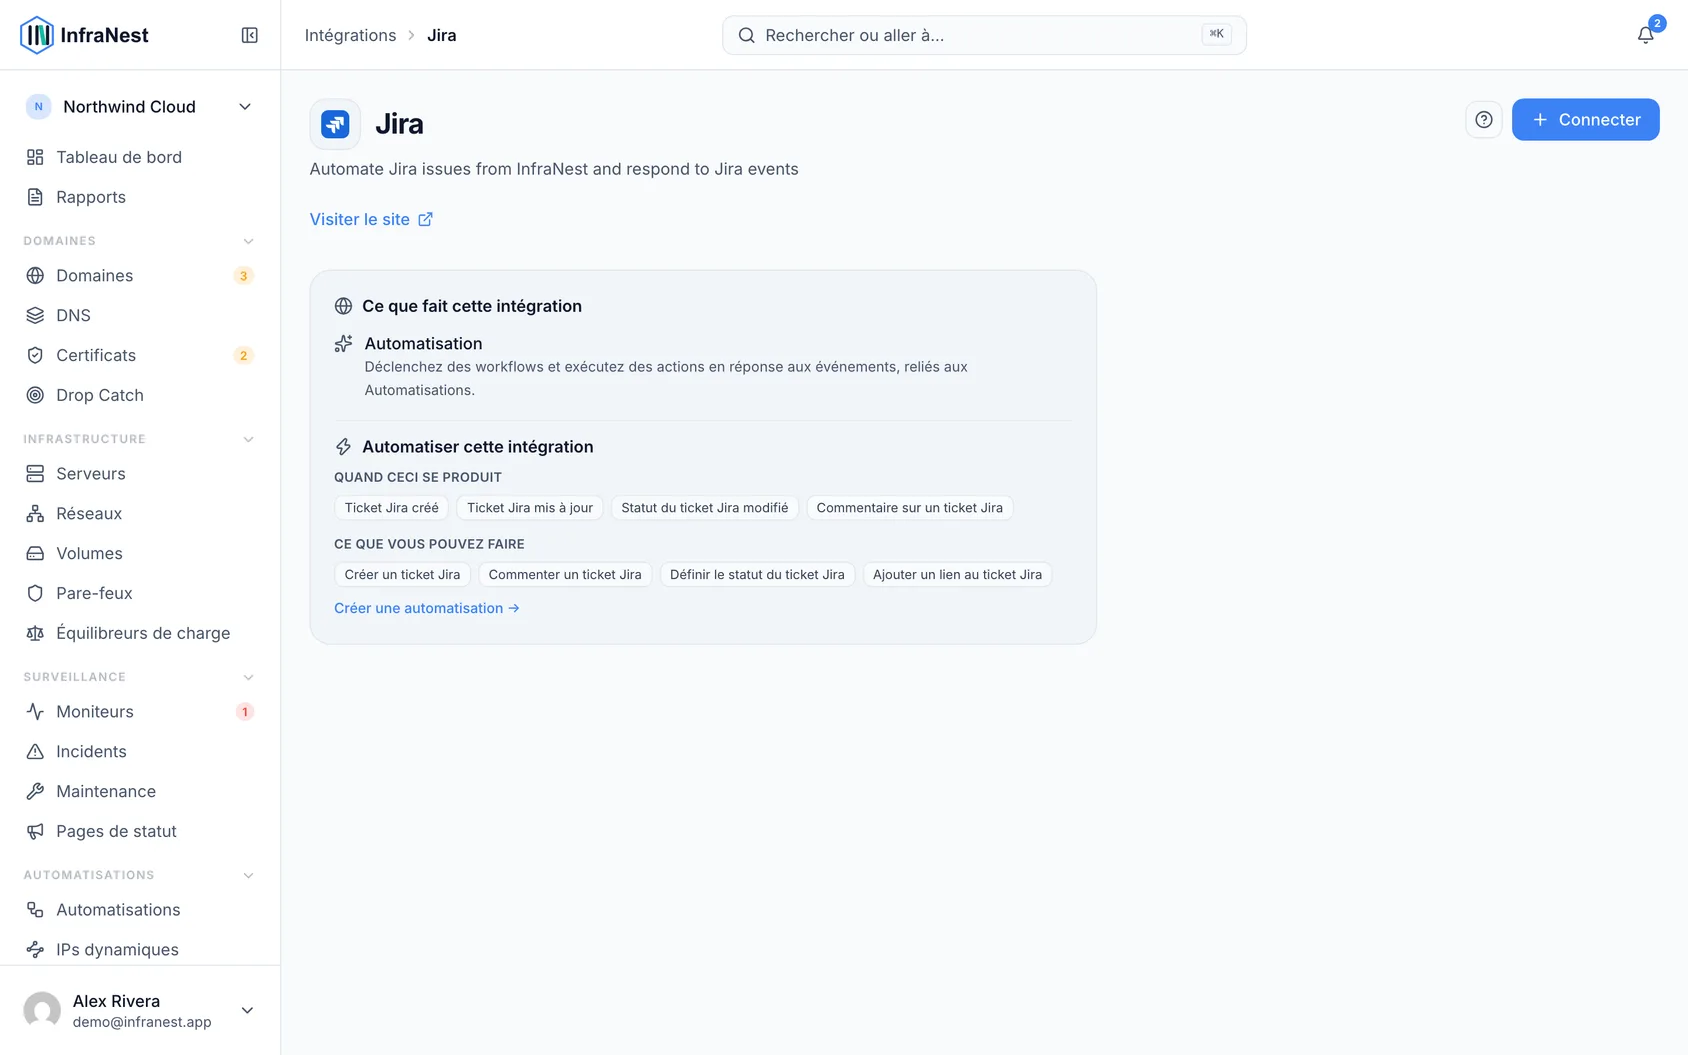Click the 'Ticket Jira mis à jour' chip
Screen dimensions: 1688x1055
tap(530, 508)
